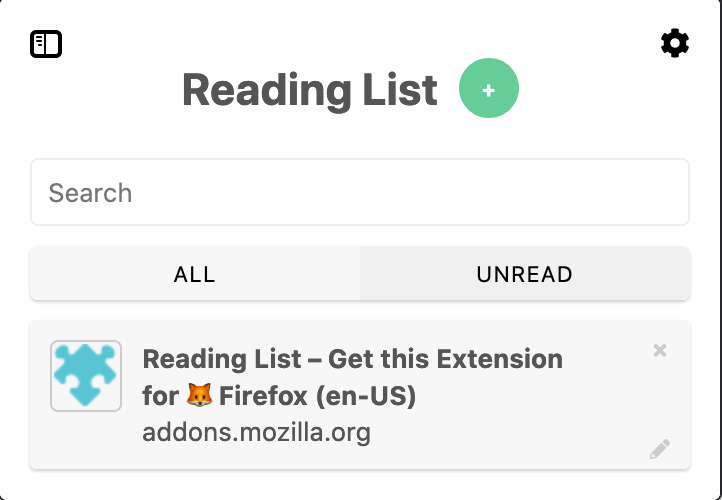
Task: Click the right end of the search box
Action: pyautogui.click(x=663, y=192)
